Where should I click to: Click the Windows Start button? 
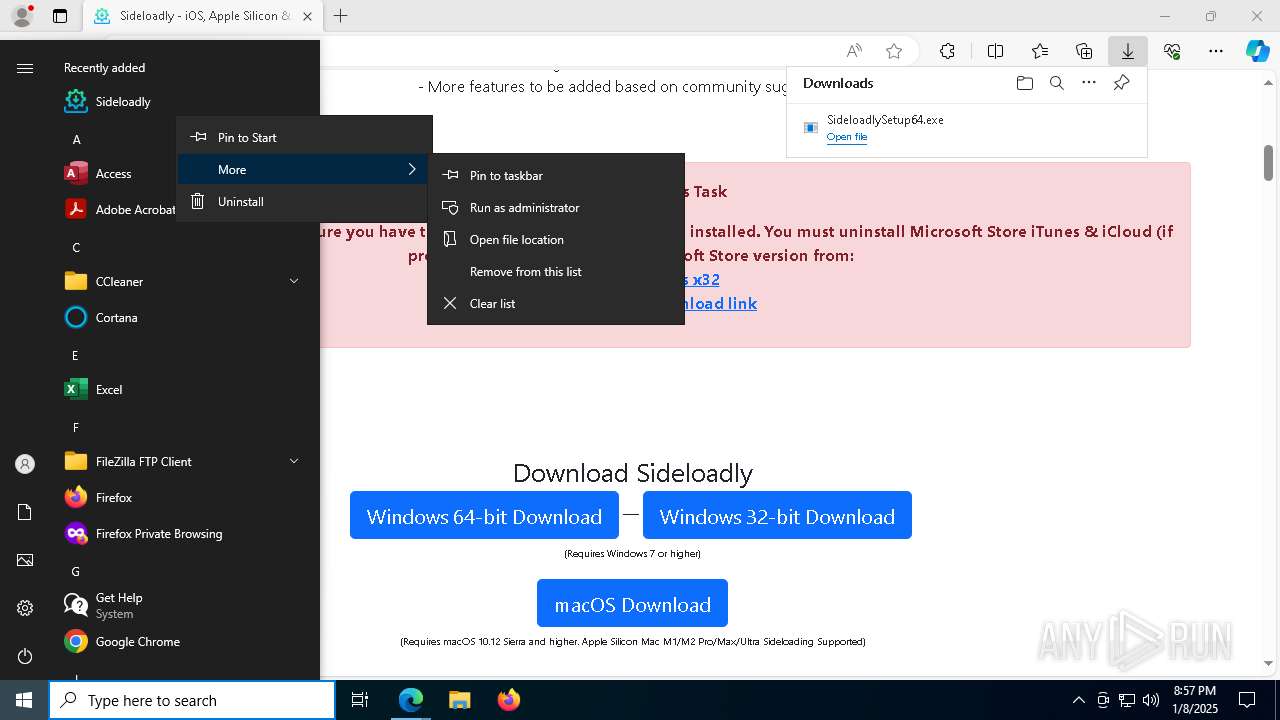click(24, 700)
